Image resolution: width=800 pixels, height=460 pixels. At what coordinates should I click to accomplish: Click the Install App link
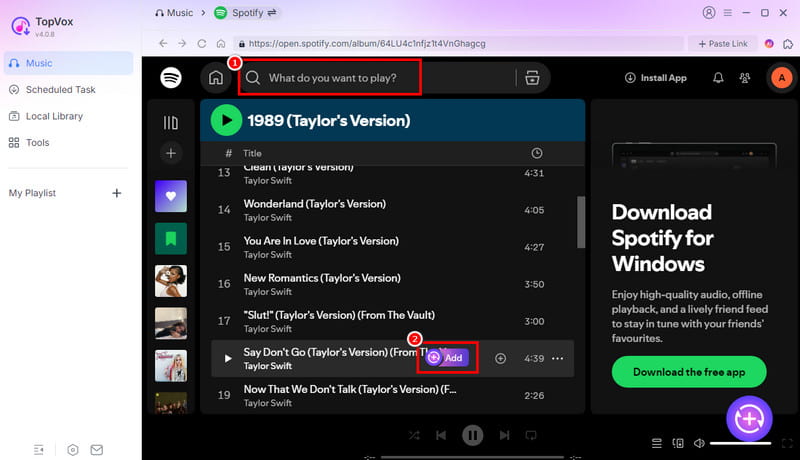656,78
